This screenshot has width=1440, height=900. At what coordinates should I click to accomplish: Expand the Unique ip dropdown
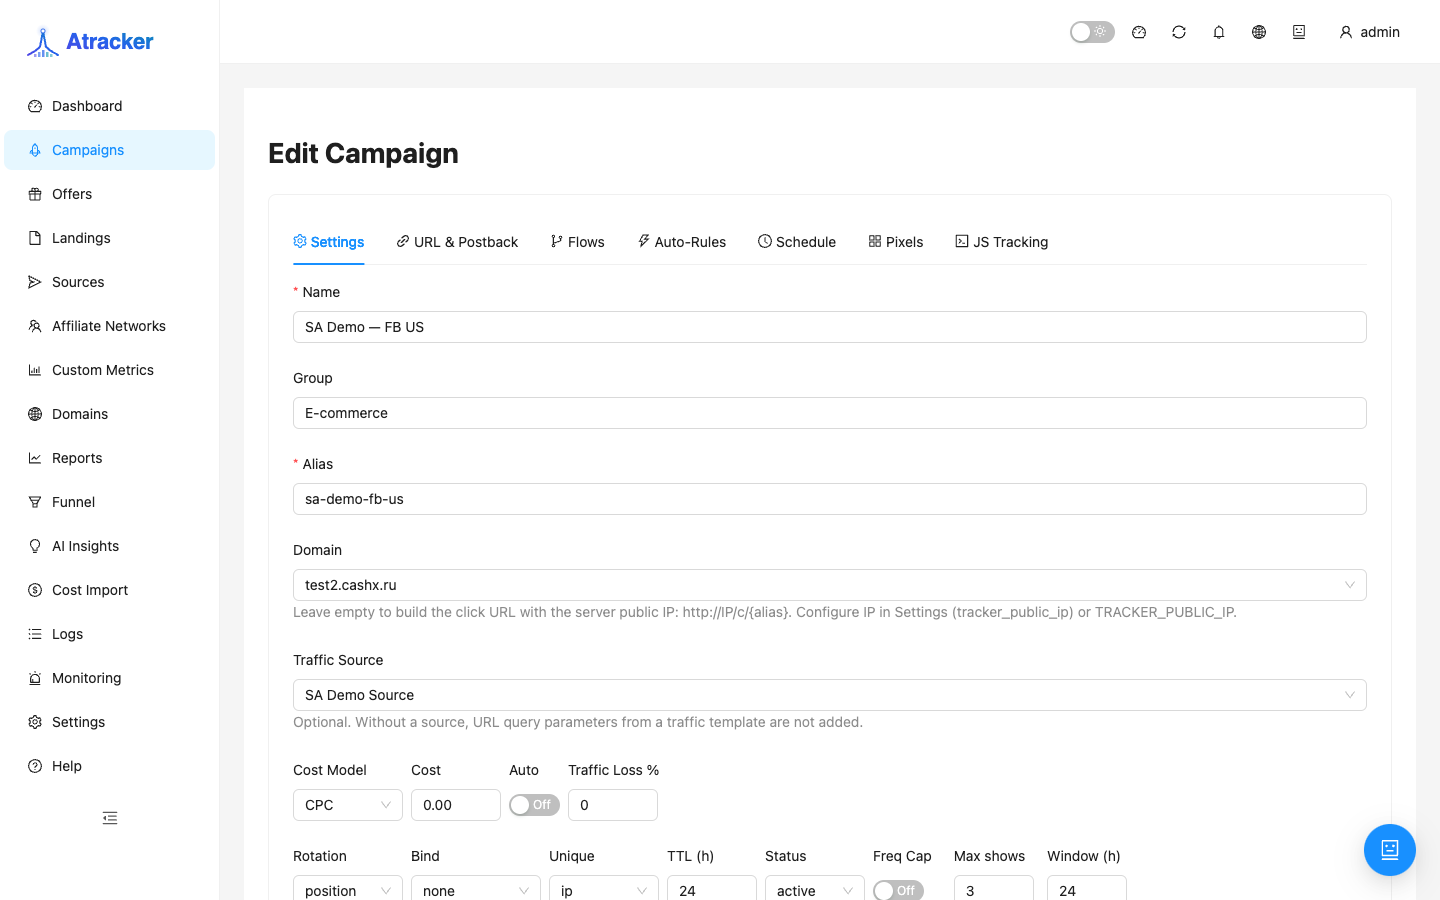pos(604,888)
